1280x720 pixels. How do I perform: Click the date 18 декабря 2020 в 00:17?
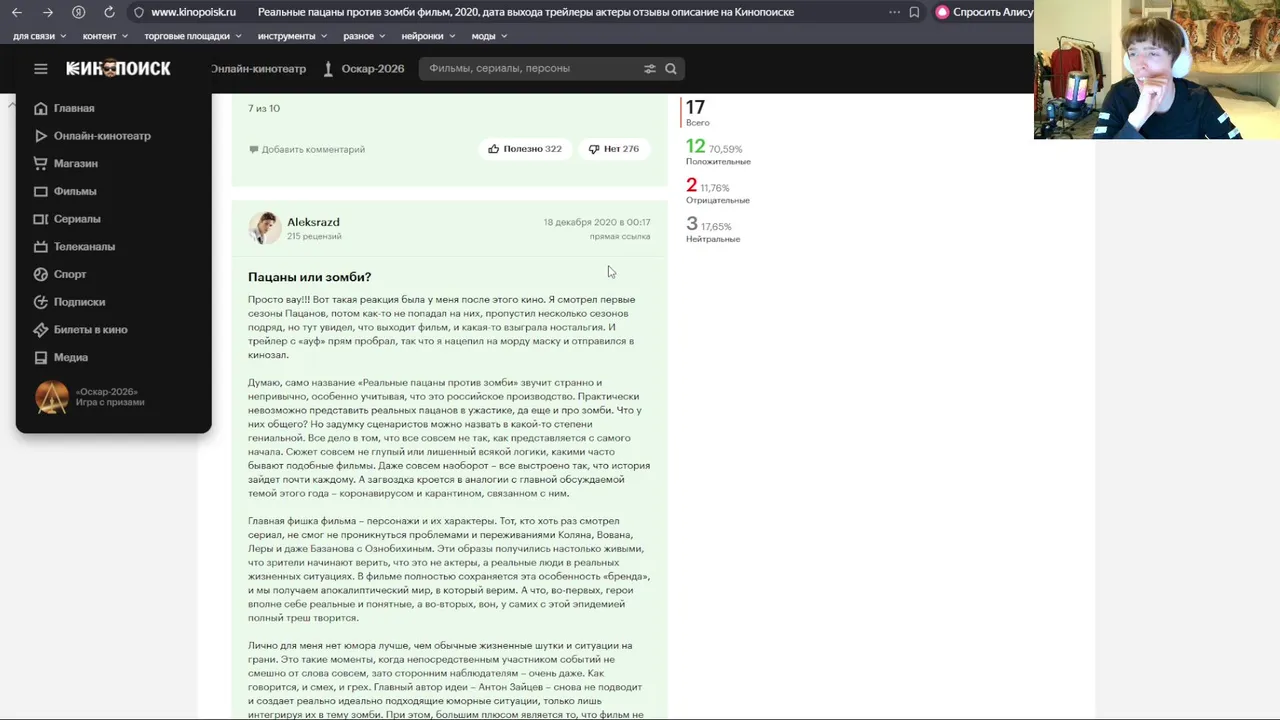coord(597,222)
